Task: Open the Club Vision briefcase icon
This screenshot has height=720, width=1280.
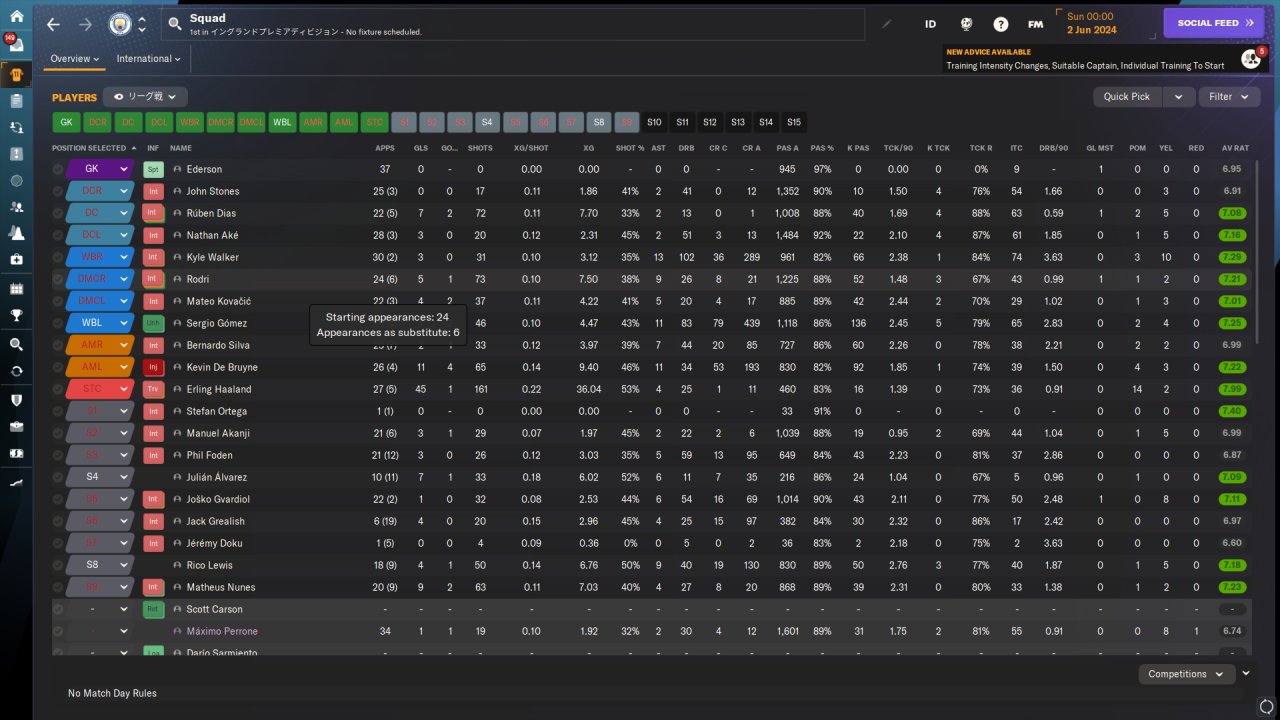Action: pos(16,426)
